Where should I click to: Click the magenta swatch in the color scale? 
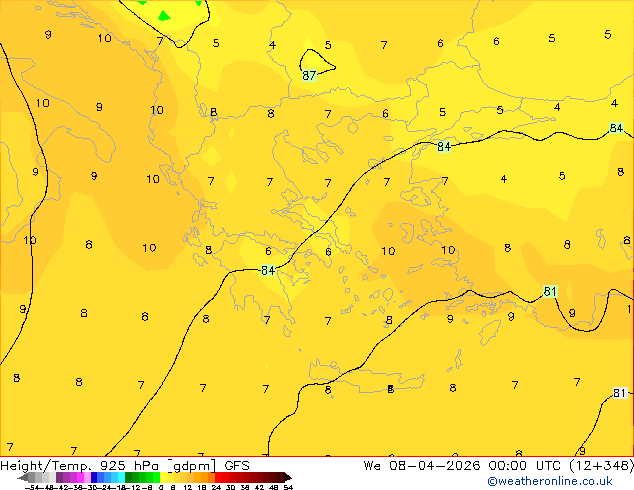click(80, 477)
